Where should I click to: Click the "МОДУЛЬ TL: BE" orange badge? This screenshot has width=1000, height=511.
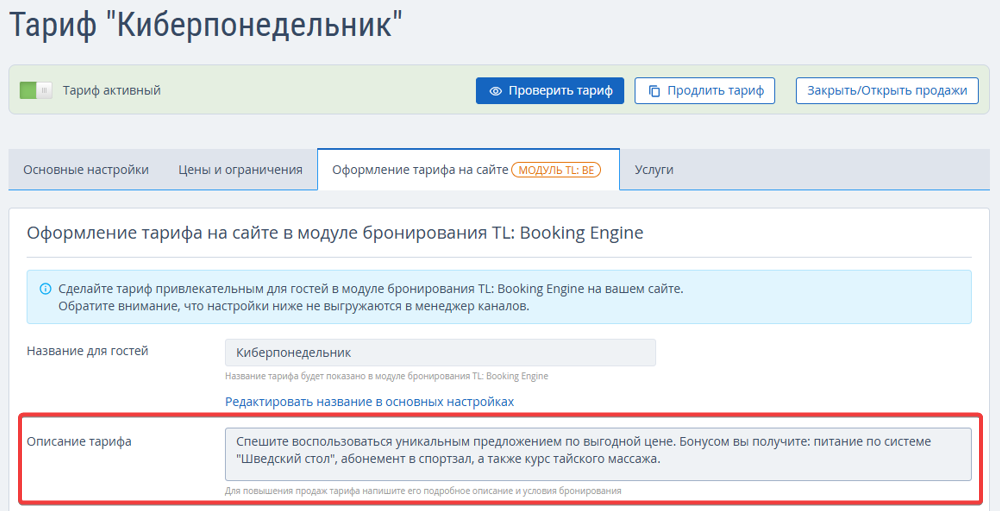[557, 170]
